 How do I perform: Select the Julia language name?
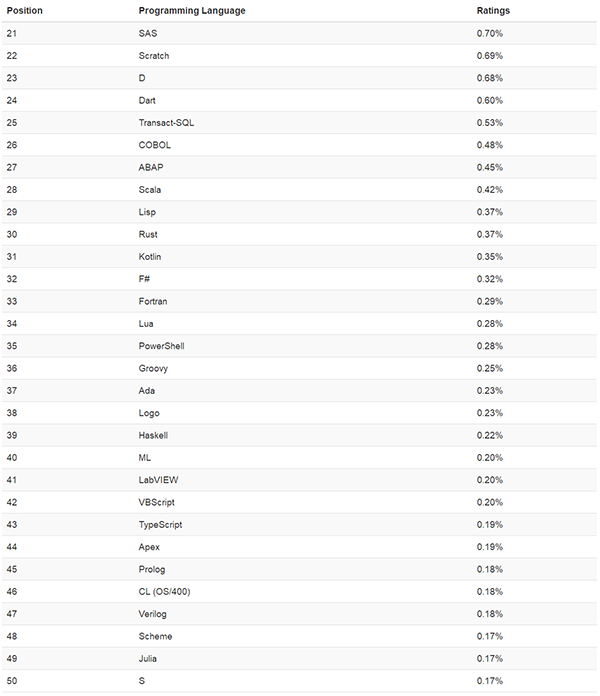(x=149, y=659)
